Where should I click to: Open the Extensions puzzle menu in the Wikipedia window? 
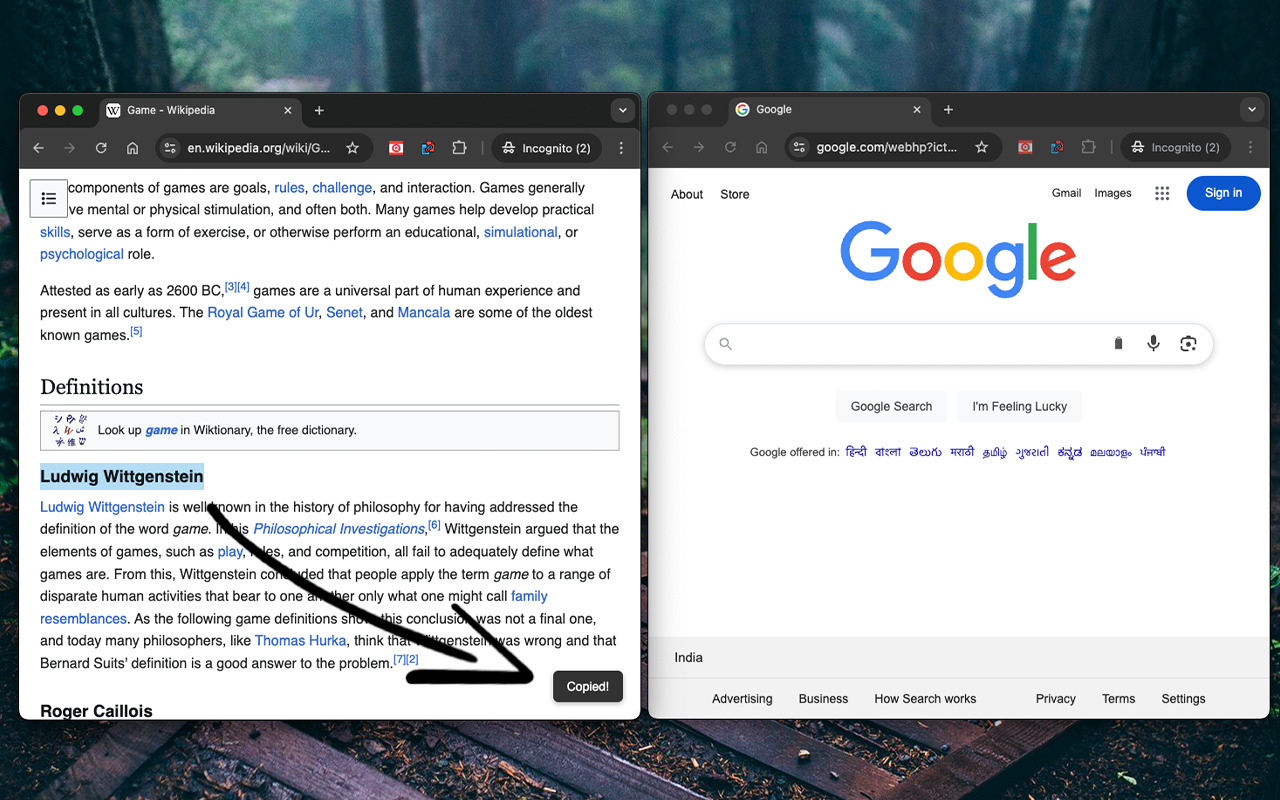point(459,148)
